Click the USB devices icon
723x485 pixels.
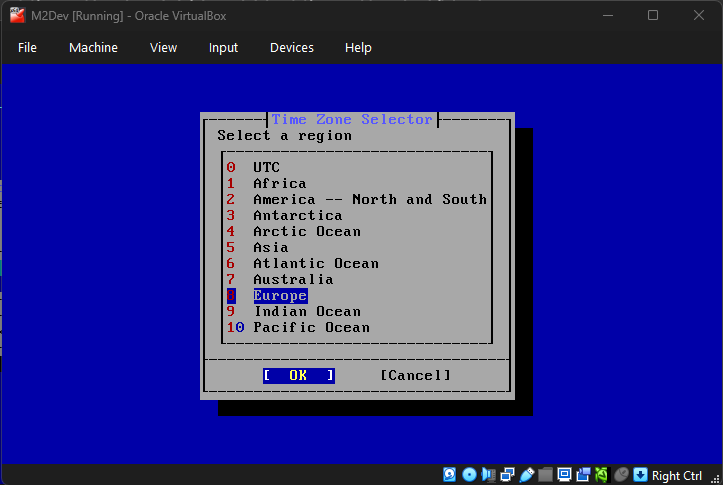click(526, 475)
